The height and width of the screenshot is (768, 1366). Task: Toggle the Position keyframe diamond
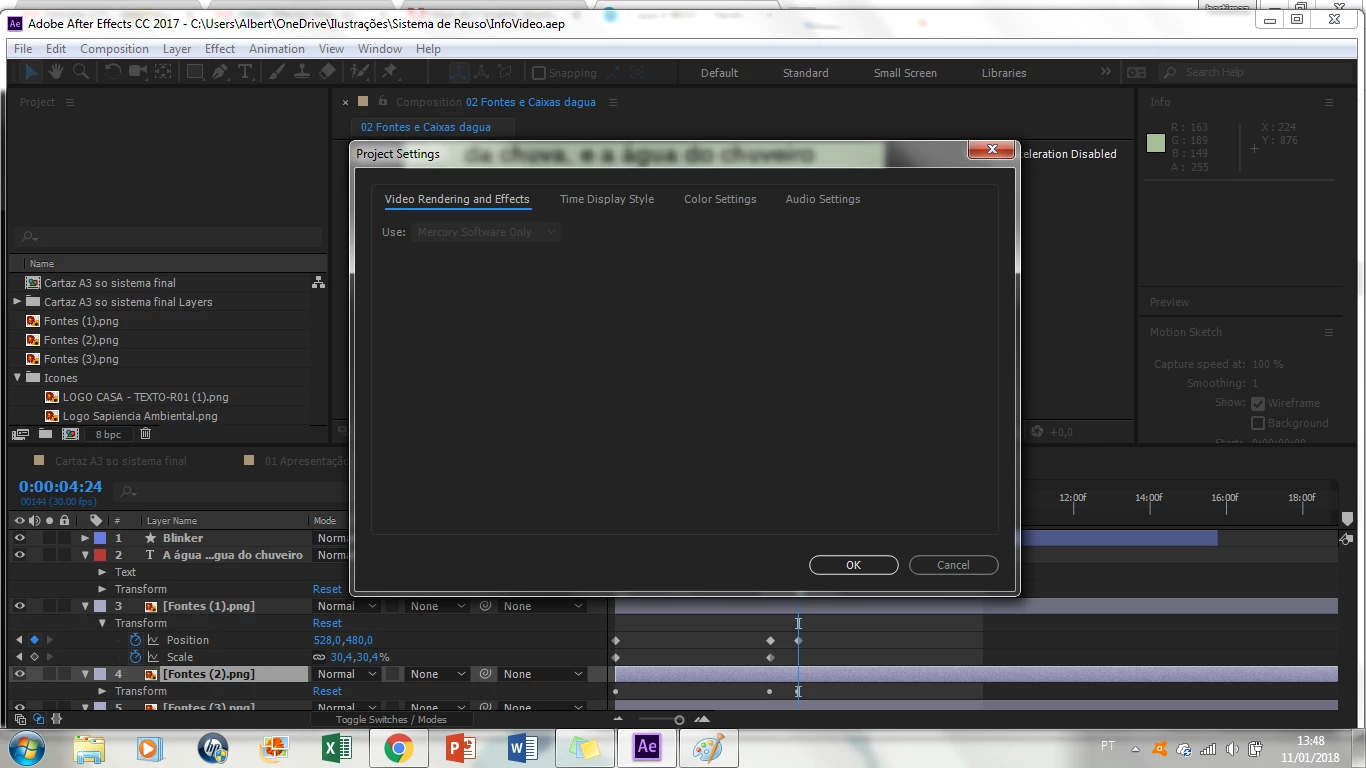[34, 640]
